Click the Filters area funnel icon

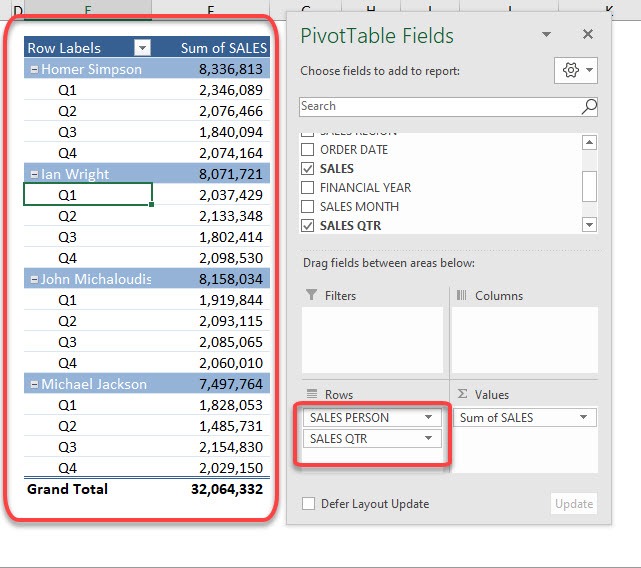tap(312, 294)
